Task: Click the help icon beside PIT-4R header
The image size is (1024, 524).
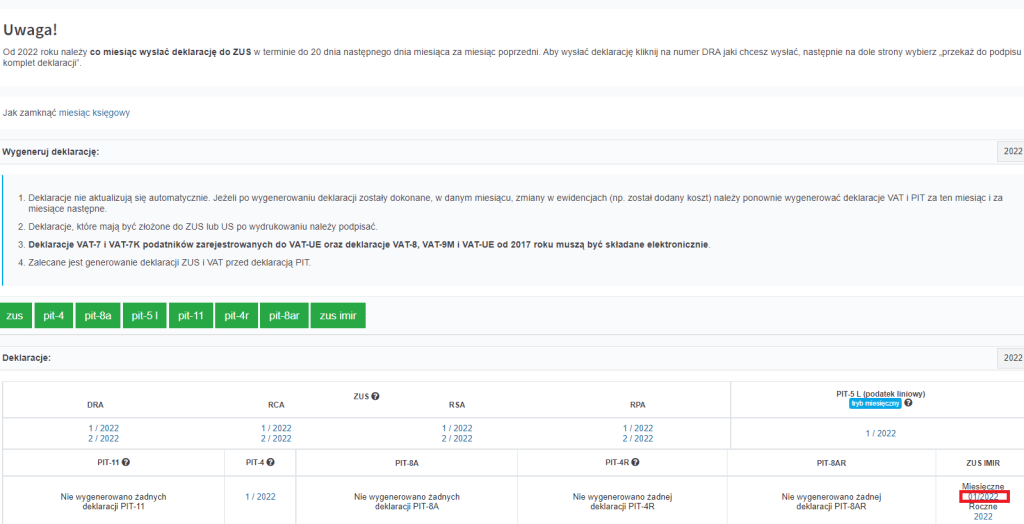Action: pyautogui.click(x=636, y=462)
